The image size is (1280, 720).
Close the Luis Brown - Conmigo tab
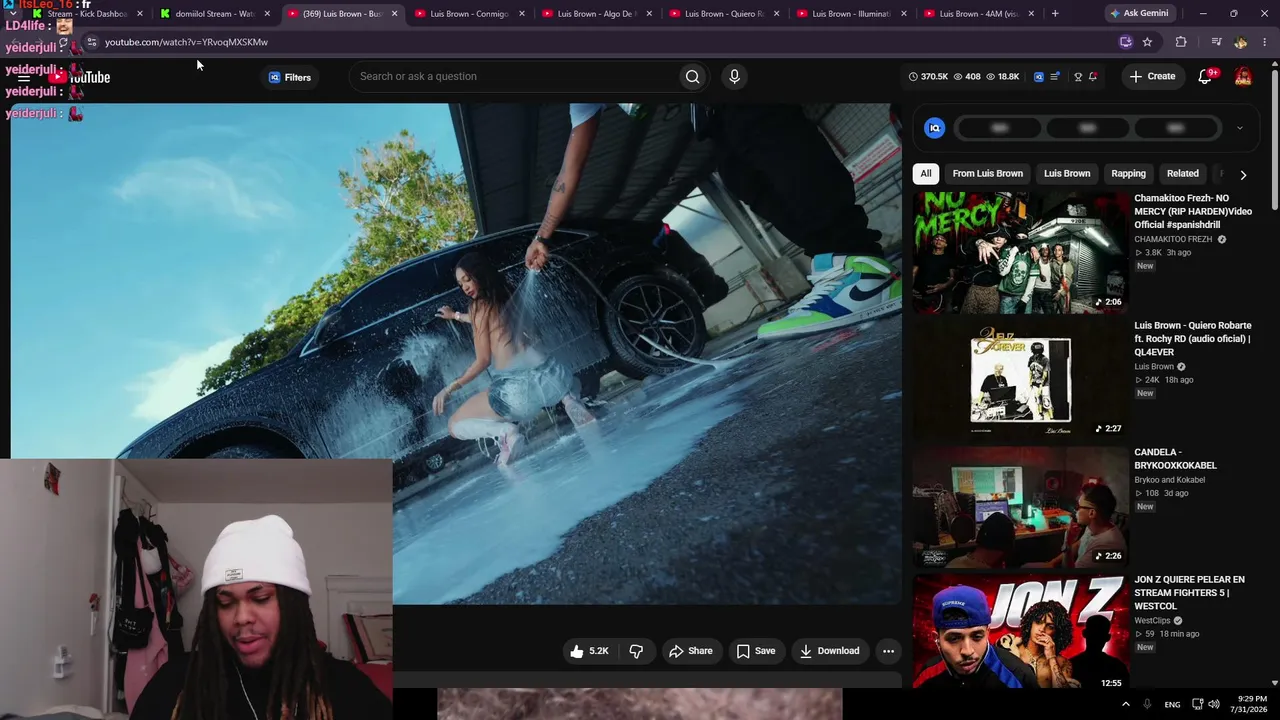(522, 14)
